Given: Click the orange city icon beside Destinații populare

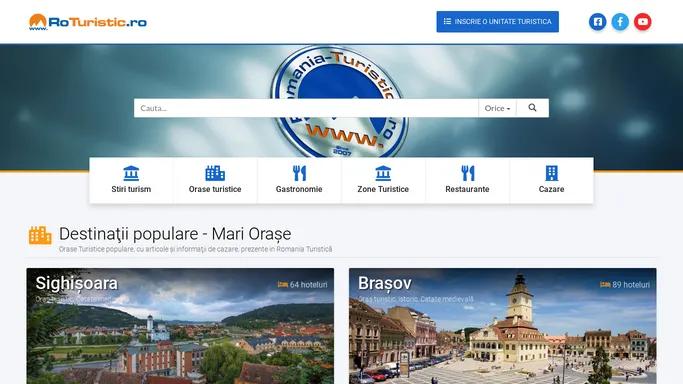Looking at the screenshot, I should 40,236.
